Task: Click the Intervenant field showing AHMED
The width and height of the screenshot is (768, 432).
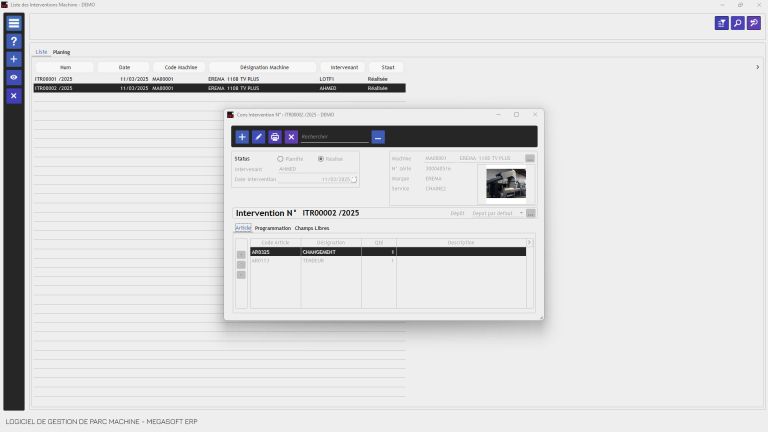Action: pos(316,169)
